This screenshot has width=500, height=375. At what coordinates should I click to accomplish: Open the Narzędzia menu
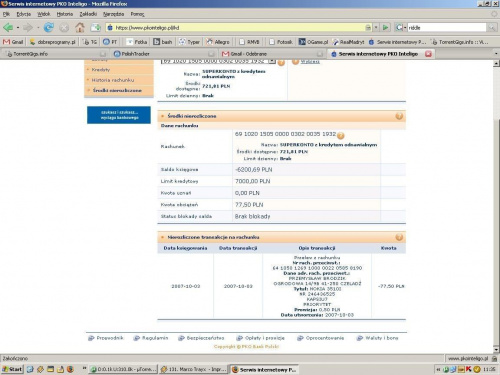(114, 14)
